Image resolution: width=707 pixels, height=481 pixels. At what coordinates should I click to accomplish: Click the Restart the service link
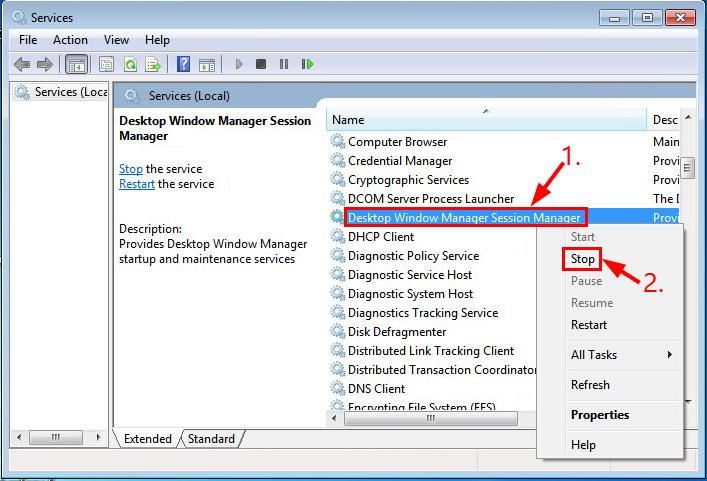pos(137,184)
